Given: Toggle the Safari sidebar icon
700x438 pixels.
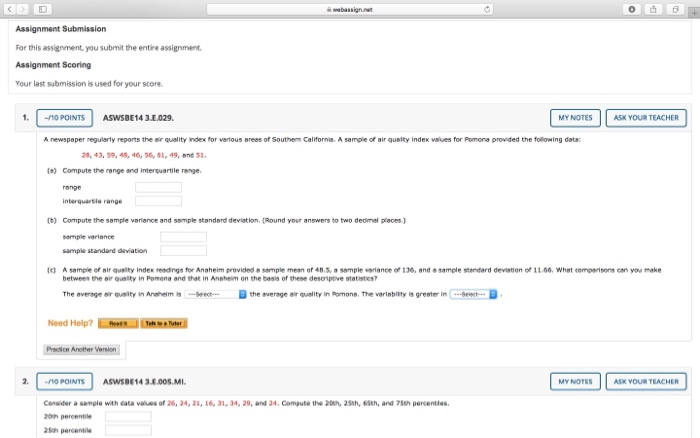Looking at the screenshot, I should [x=43, y=9].
